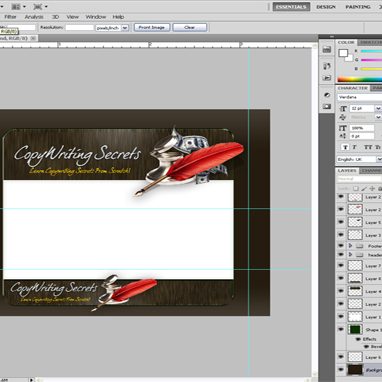Select the Faux Bold button in Character panel
Screen dimensions: 382x382
coord(345,147)
